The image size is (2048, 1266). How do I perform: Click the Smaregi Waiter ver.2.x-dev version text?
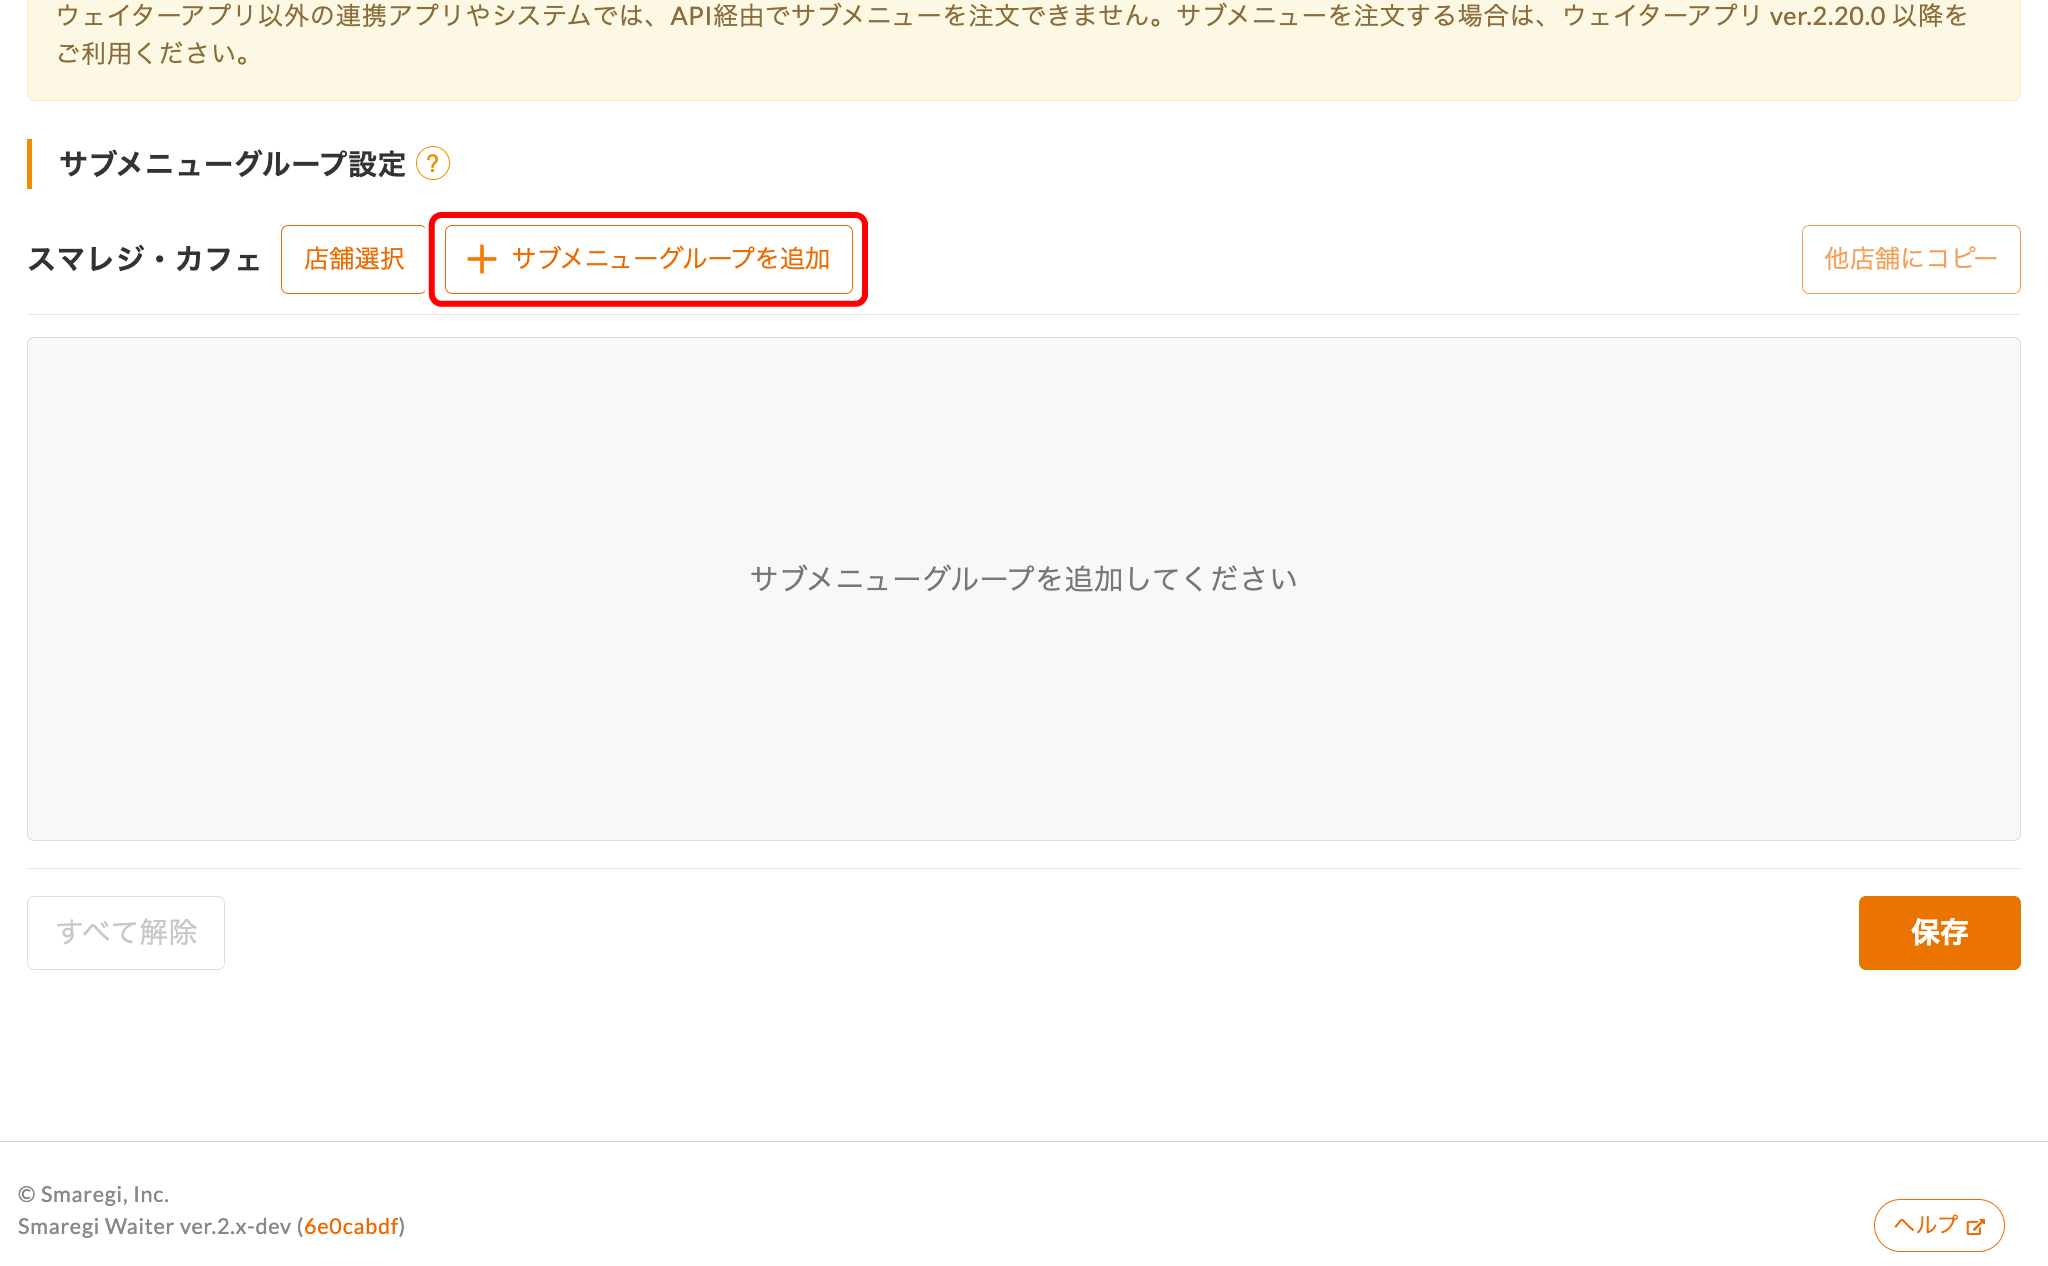155,1226
